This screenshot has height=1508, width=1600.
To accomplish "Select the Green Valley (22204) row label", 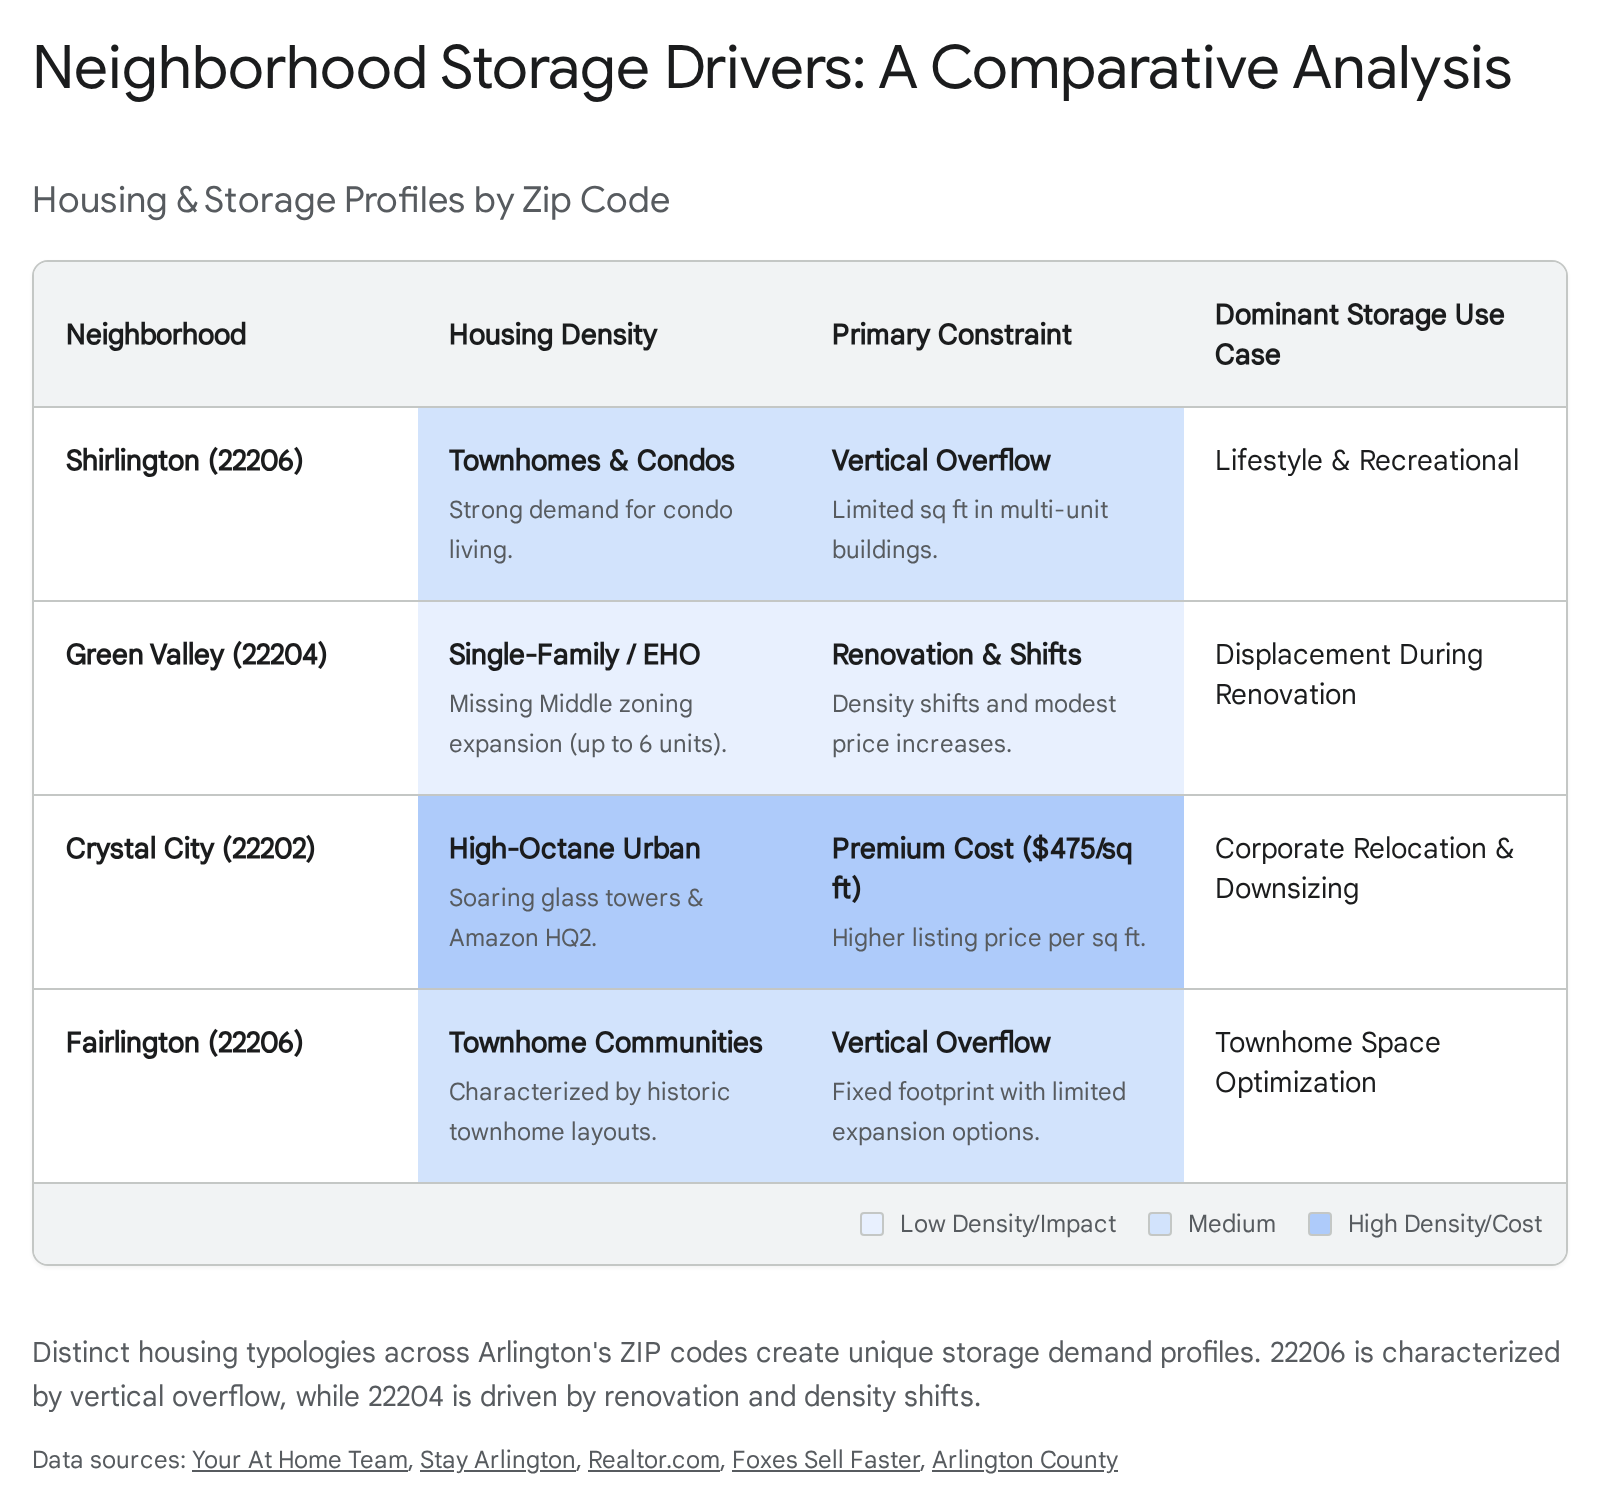I will tap(196, 654).
